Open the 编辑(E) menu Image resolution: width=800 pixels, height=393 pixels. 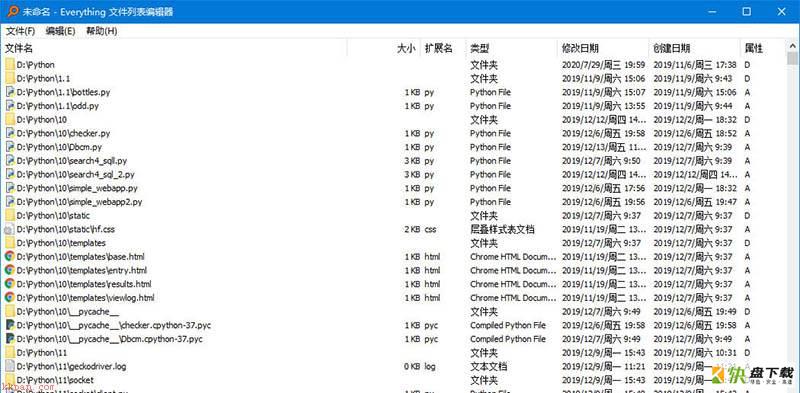pos(60,31)
